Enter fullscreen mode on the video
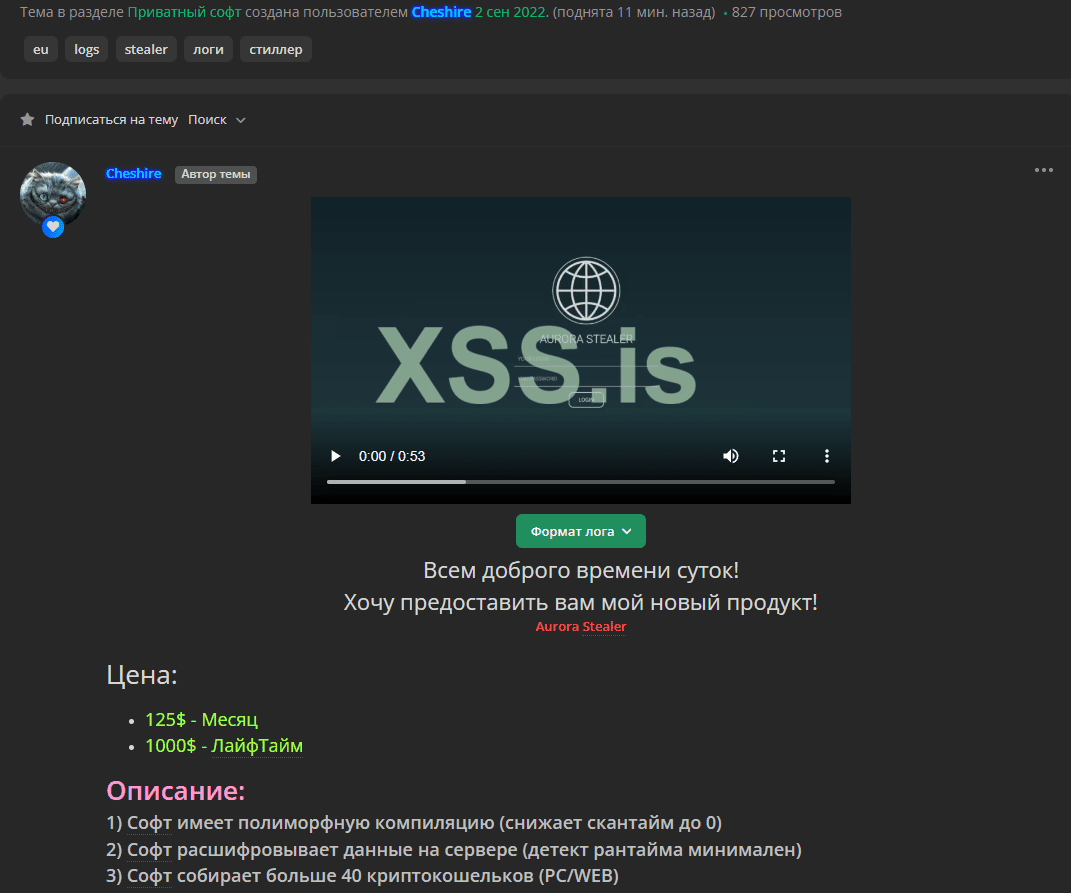This screenshot has height=893, width=1071. coord(779,455)
